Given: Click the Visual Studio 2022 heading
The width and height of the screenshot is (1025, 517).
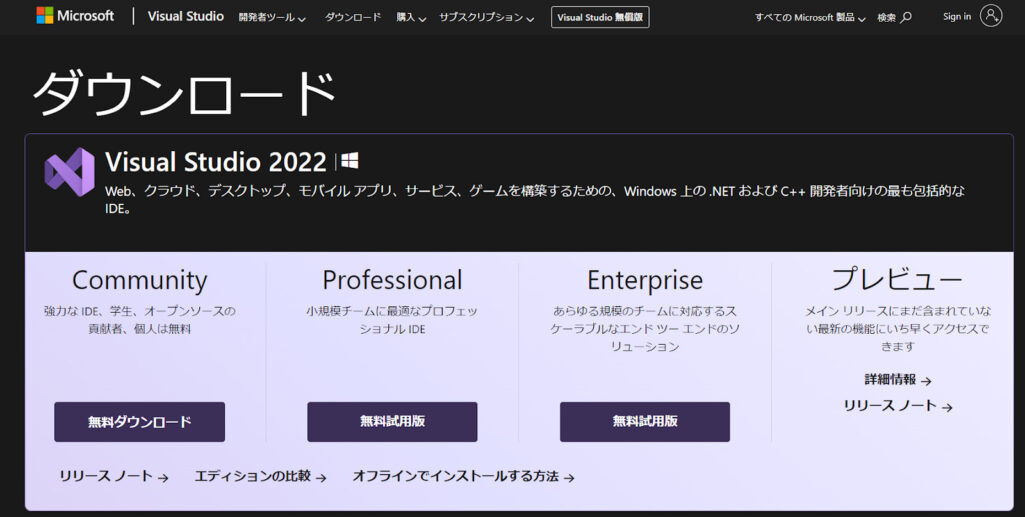Looking at the screenshot, I should click(216, 162).
